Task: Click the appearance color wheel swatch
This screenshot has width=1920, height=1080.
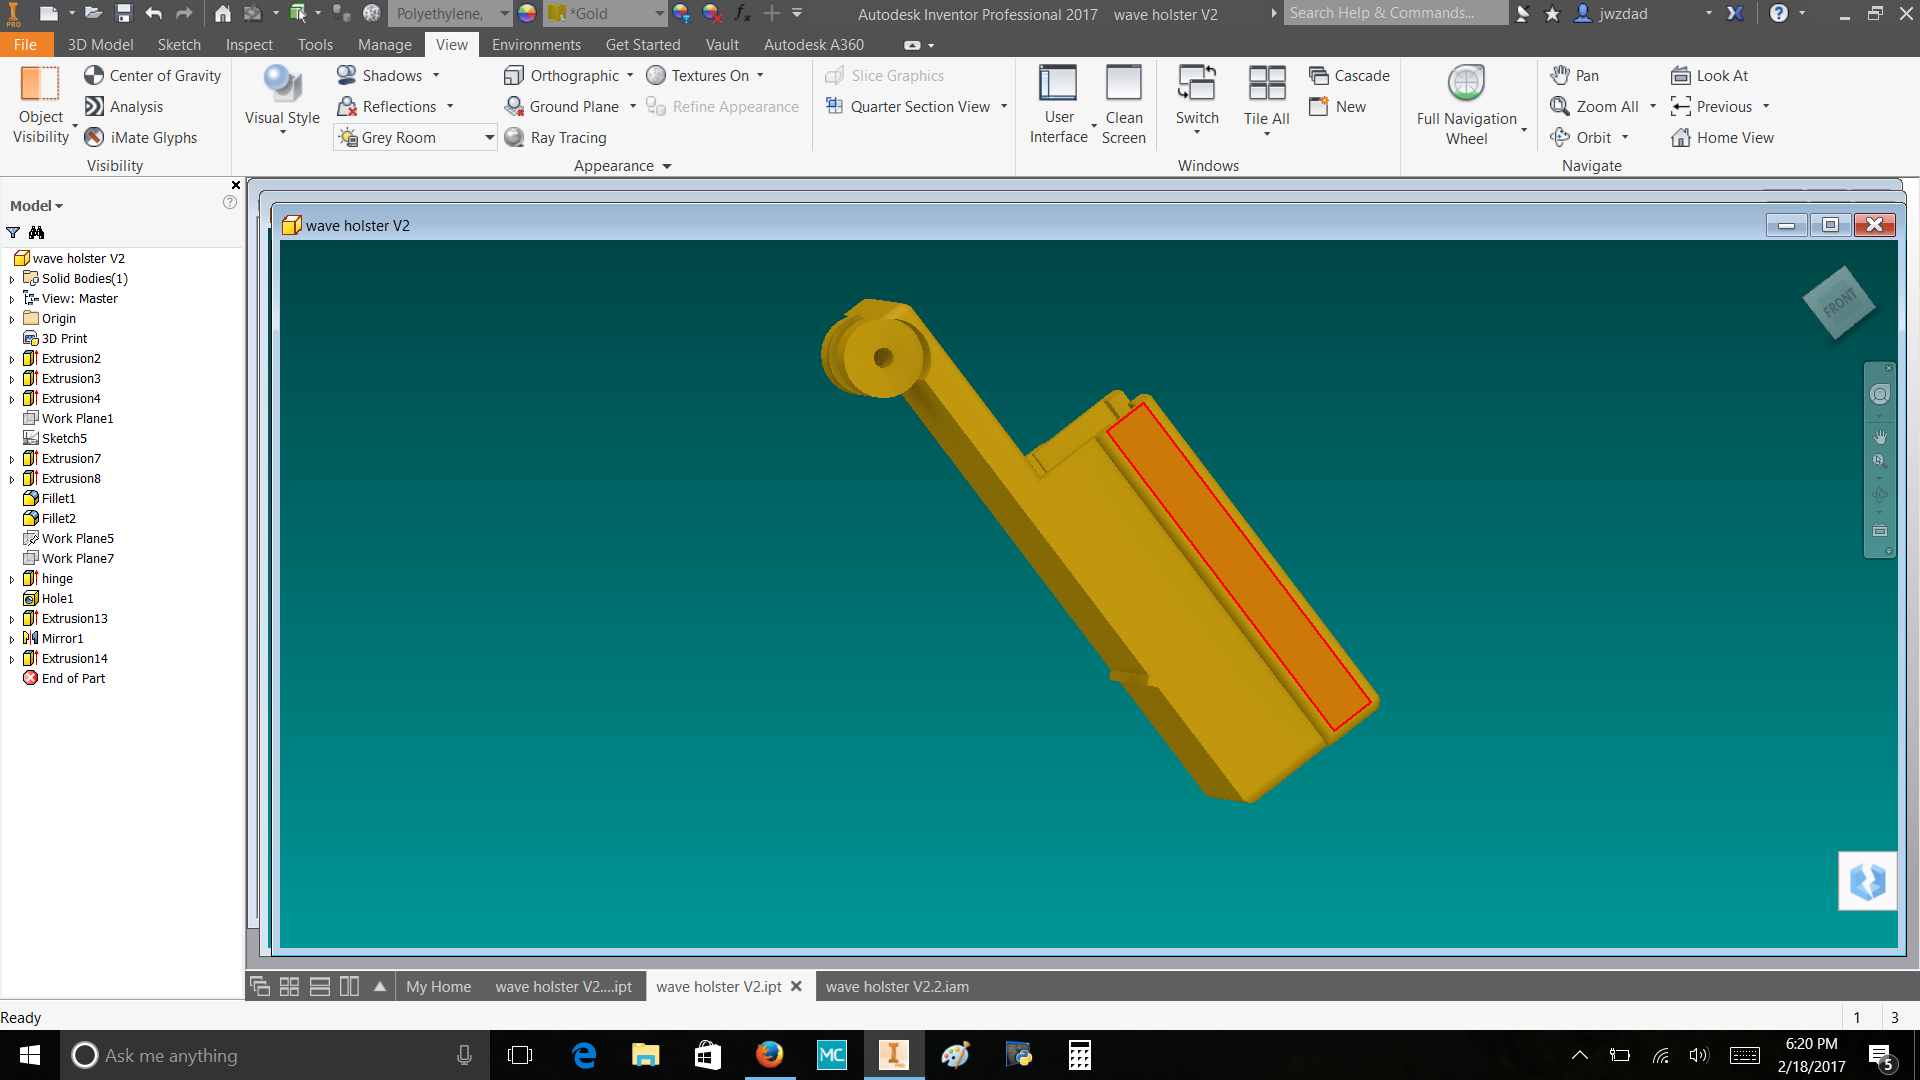Action: point(527,14)
